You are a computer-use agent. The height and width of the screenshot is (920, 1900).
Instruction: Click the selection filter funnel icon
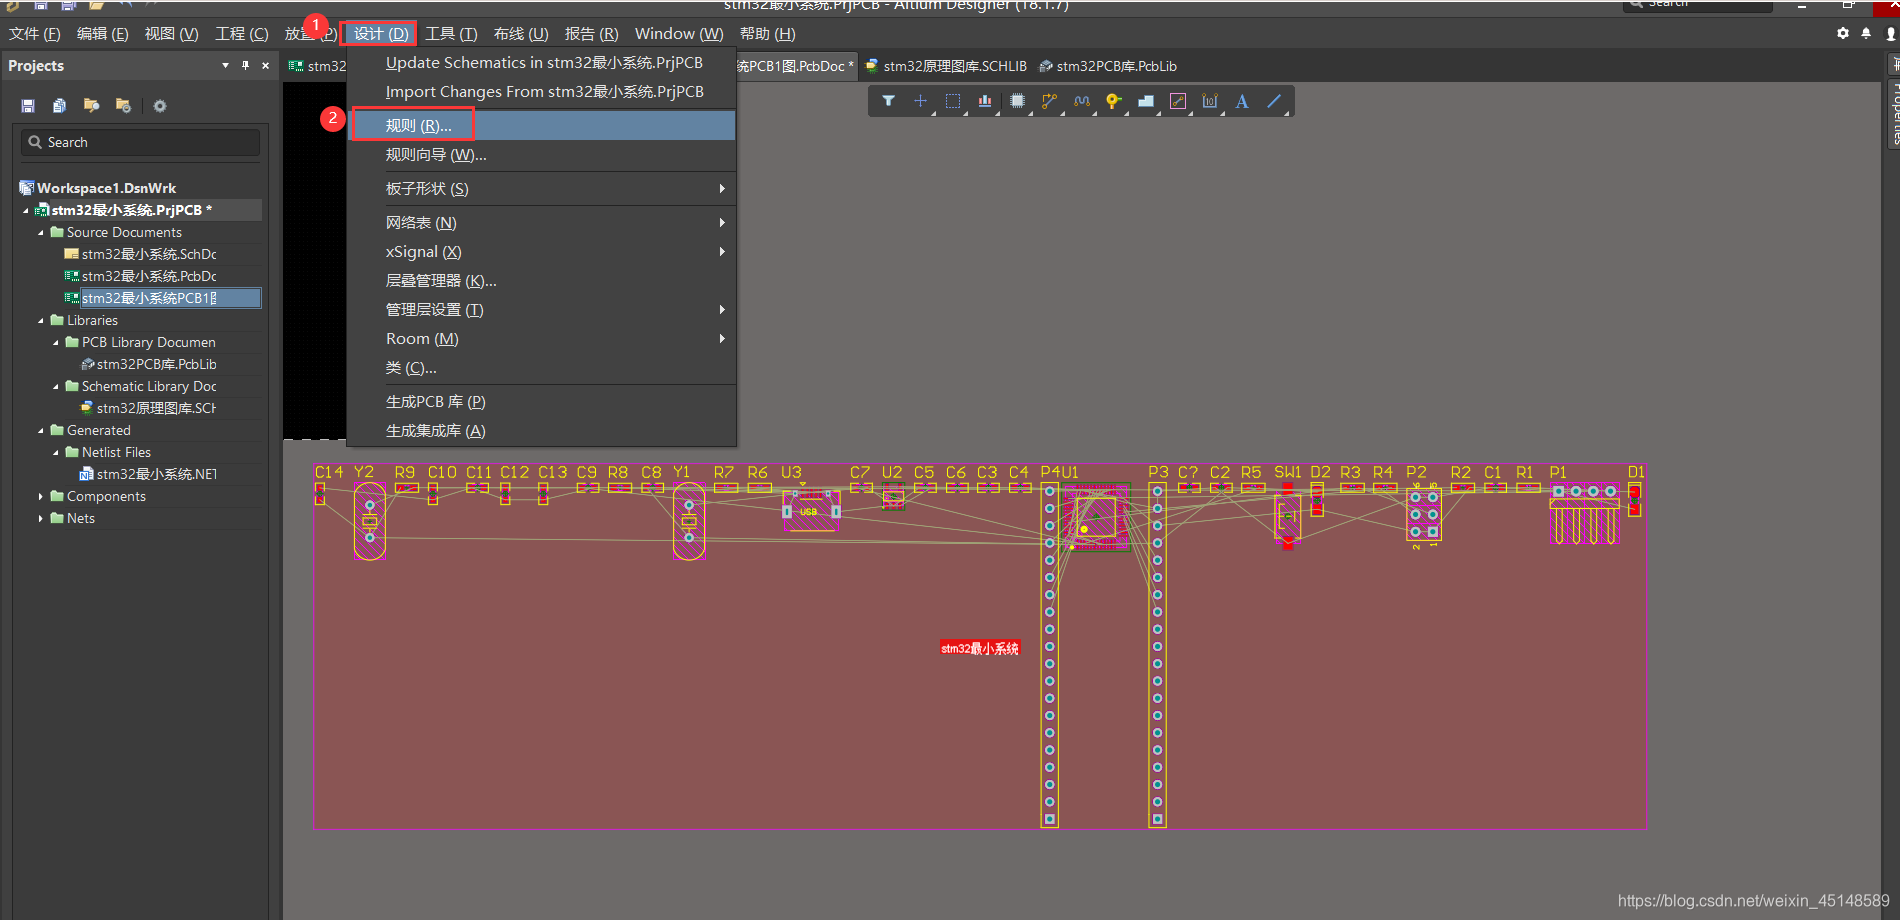tap(888, 101)
